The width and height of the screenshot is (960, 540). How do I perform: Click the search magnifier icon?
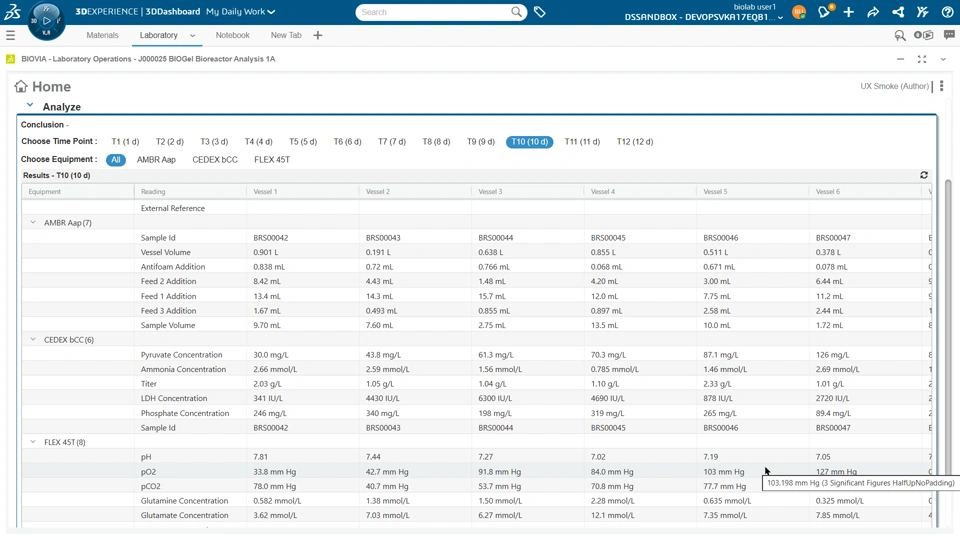click(517, 12)
